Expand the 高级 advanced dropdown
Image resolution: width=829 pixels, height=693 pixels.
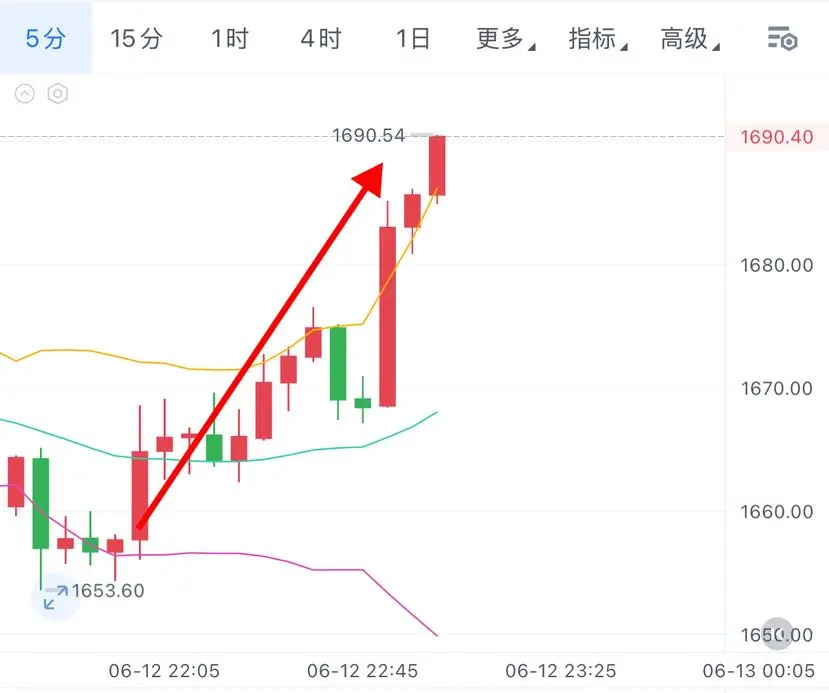(x=690, y=39)
